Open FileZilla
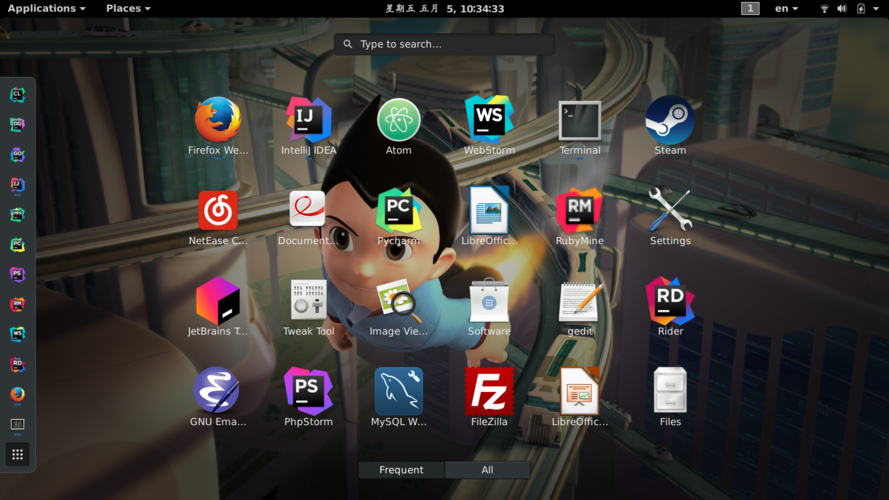 [489, 391]
